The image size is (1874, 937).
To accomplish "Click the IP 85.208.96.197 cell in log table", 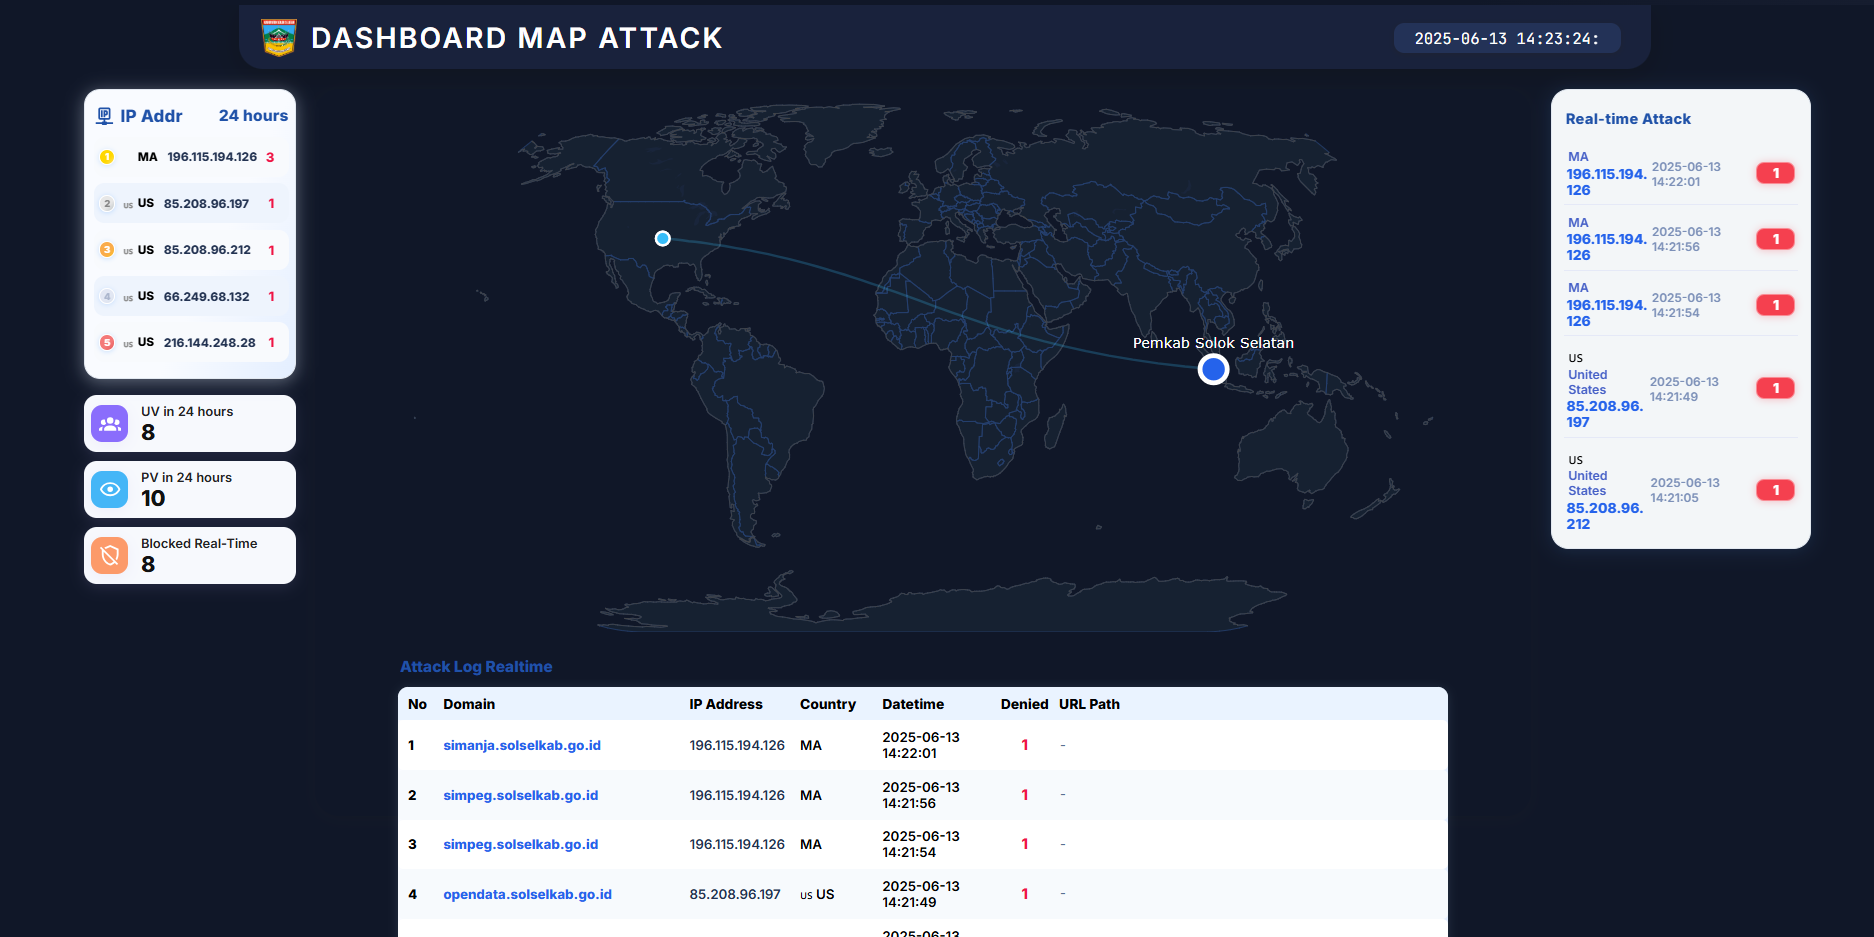I will click(x=735, y=894).
